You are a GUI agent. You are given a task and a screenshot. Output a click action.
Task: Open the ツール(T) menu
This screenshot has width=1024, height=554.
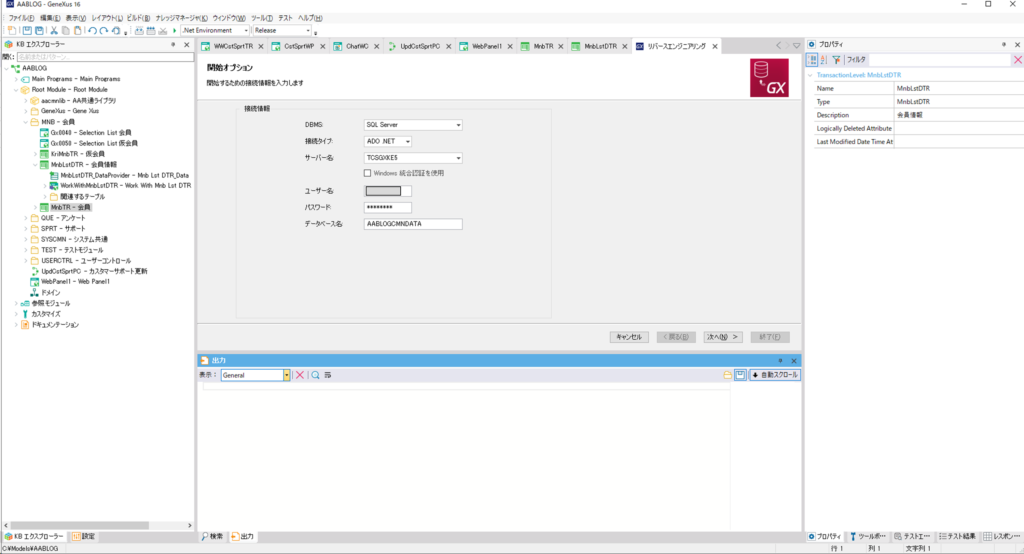(x=262, y=18)
